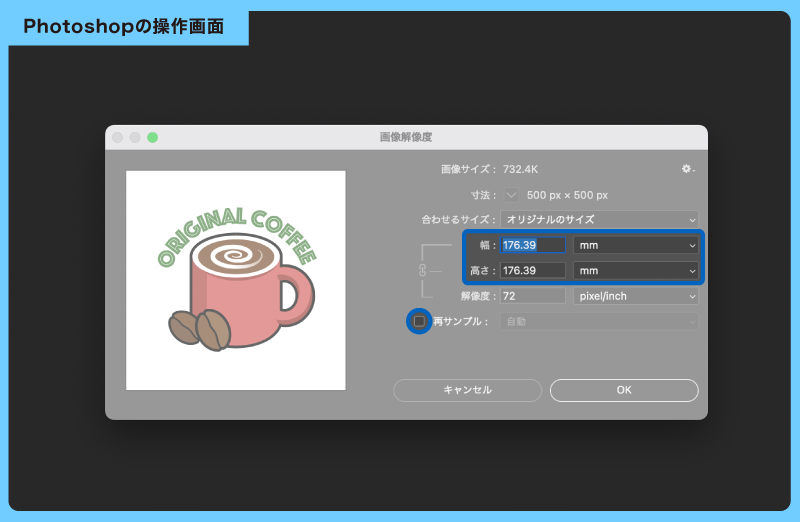Open the width unit mm dropdown

636,245
